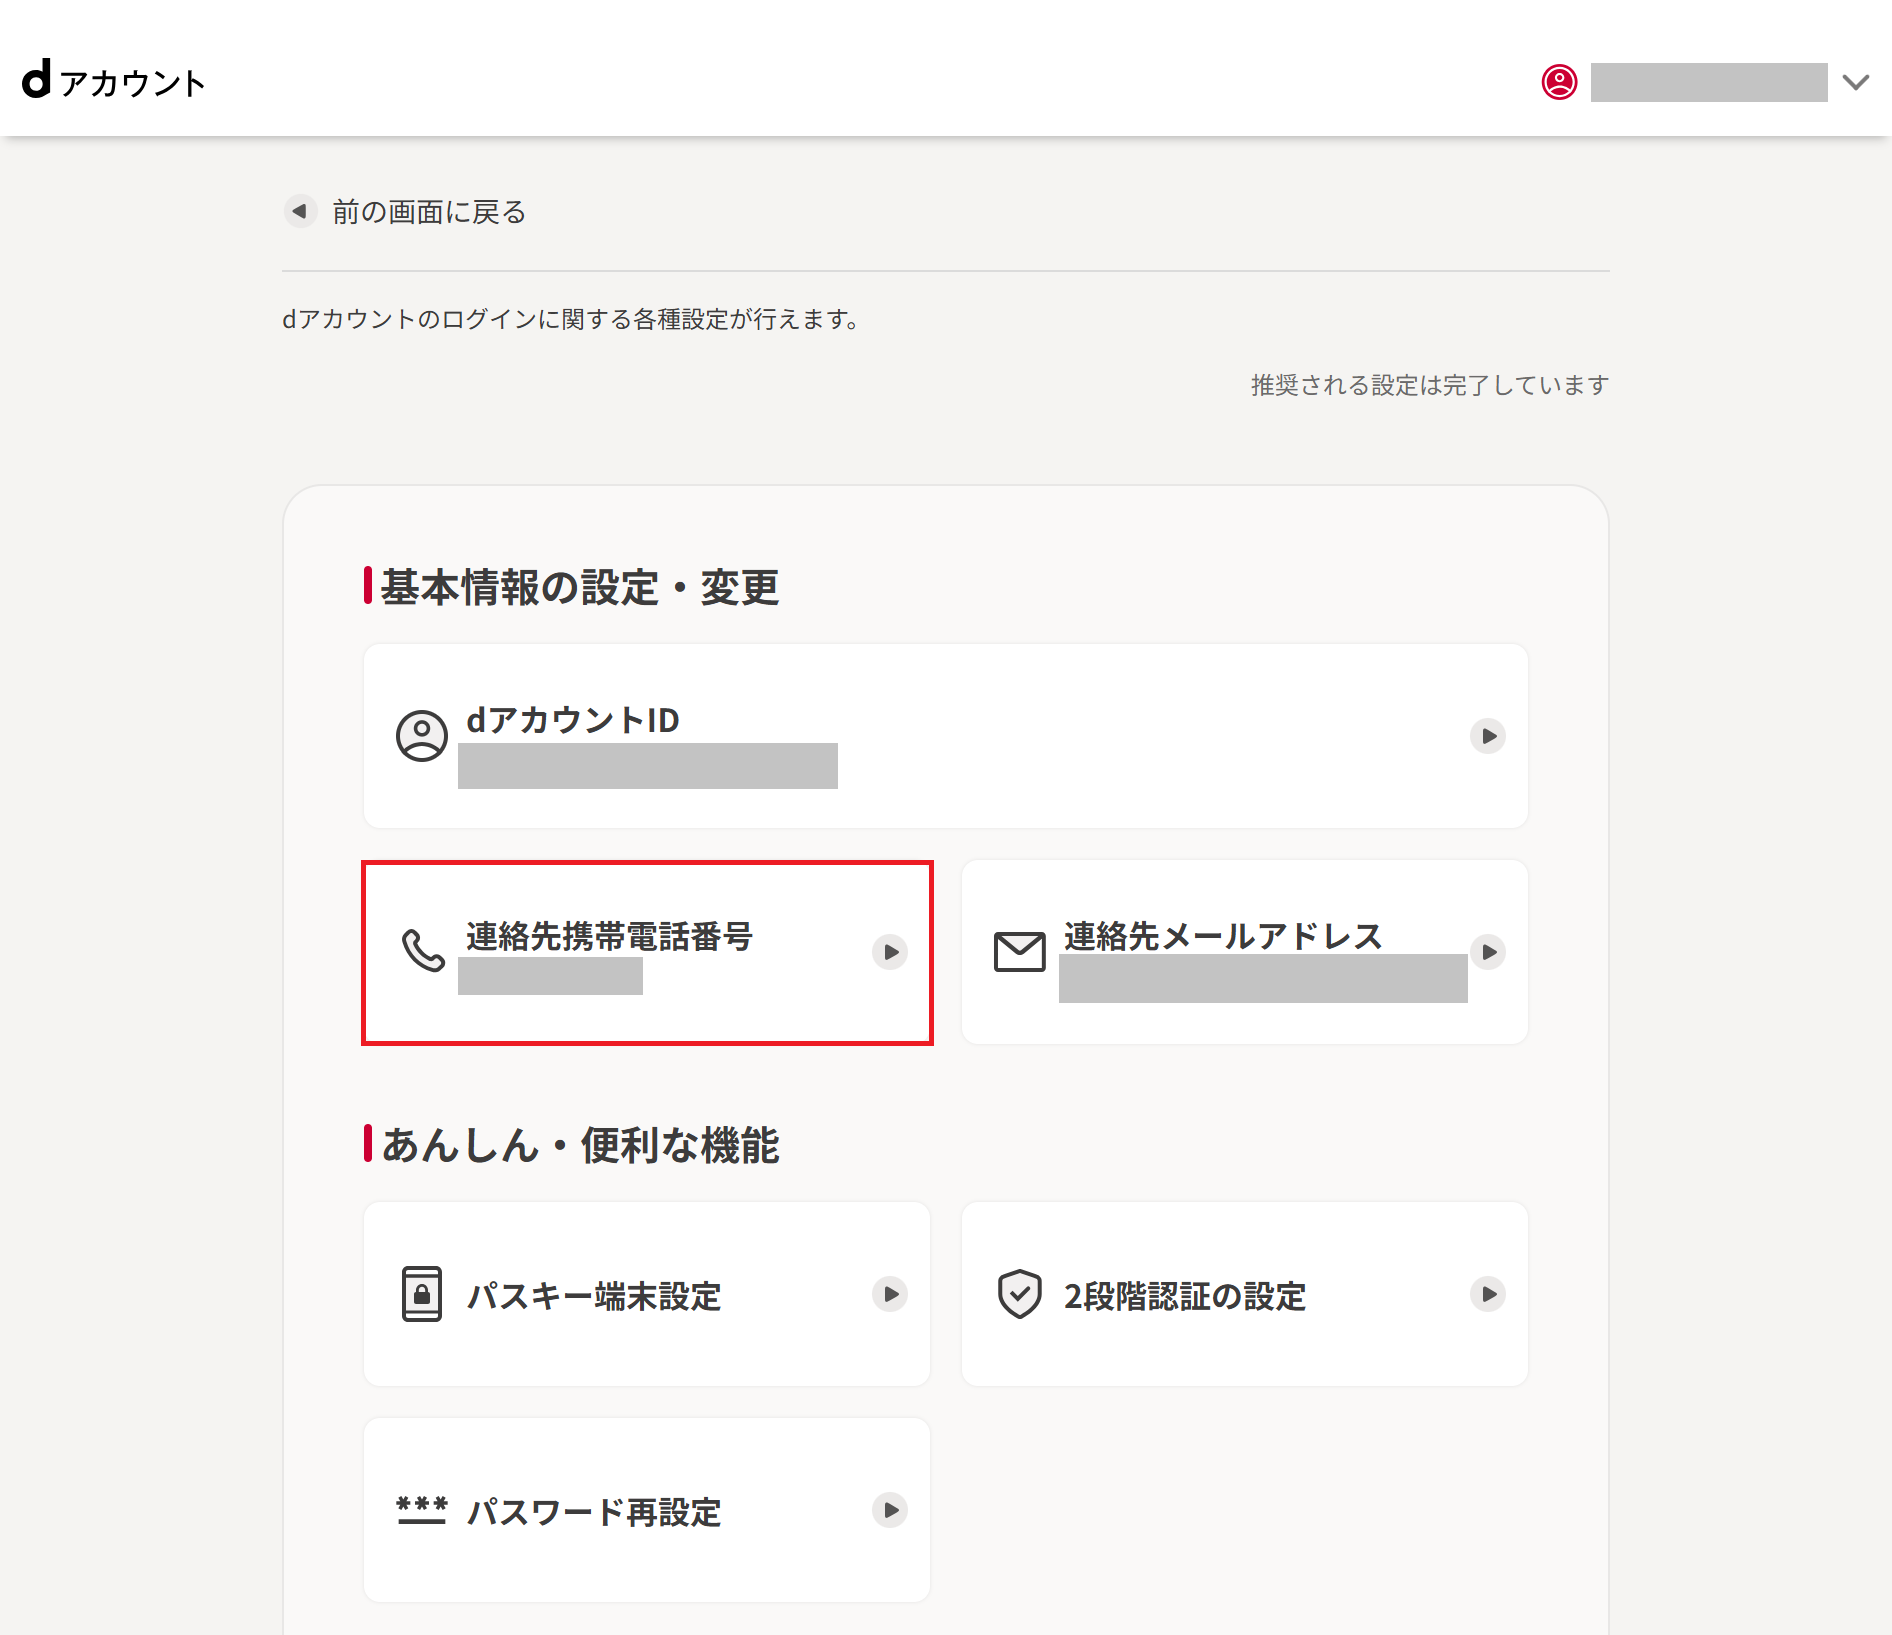The height and width of the screenshot is (1635, 1892).
Task: Click the asterisks icon for パスワード再設定
Action: [422, 1510]
